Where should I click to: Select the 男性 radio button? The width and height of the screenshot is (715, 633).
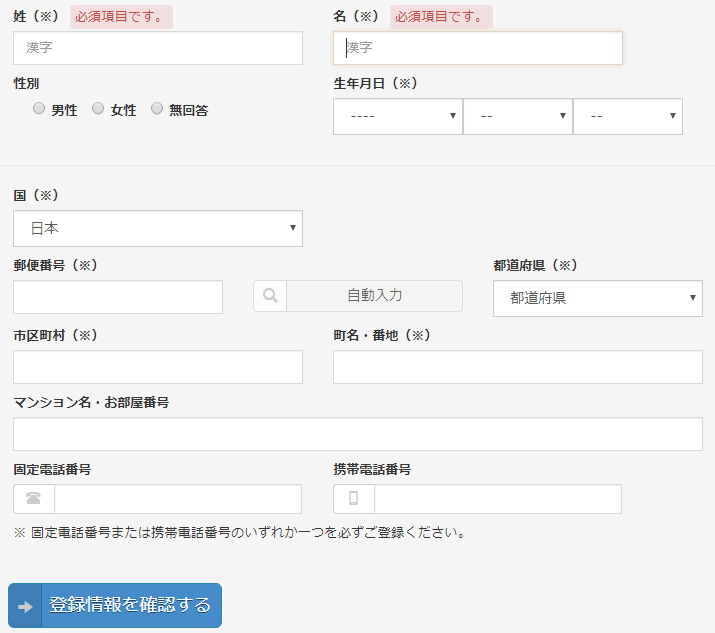[x=39, y=109]
